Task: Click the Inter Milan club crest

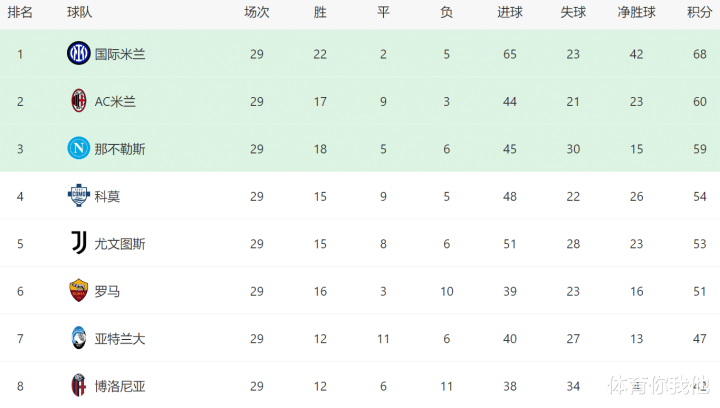Action: (x=78, y=53)
